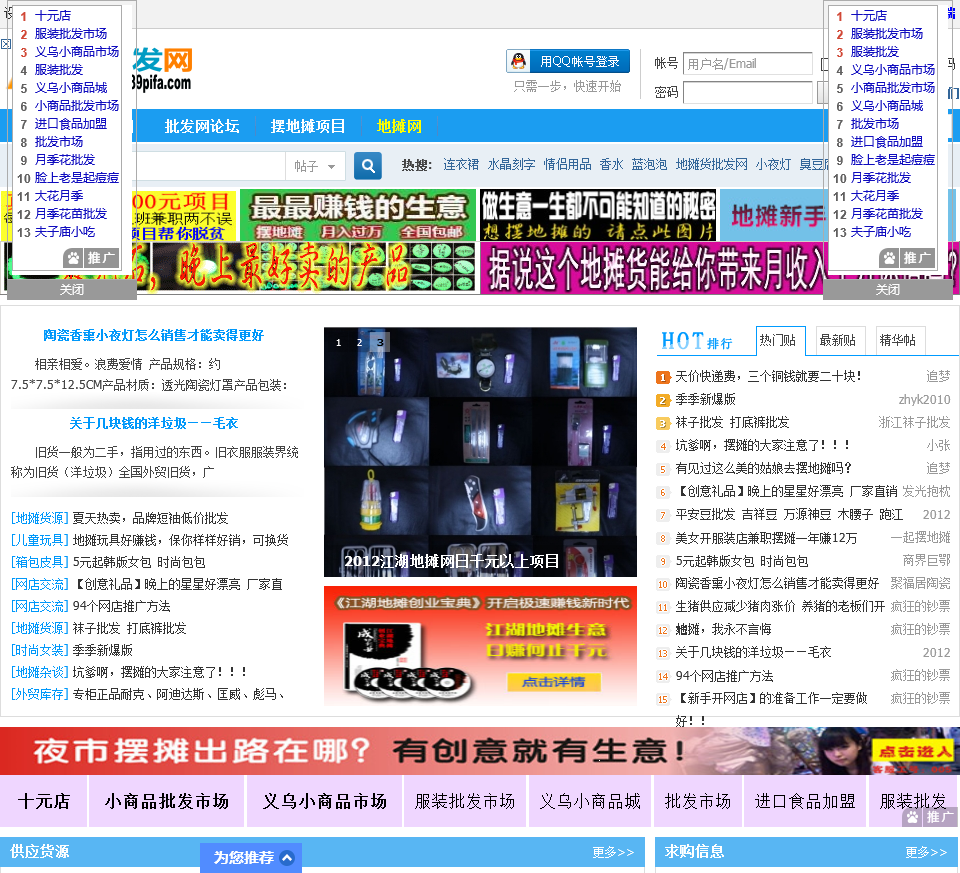Image resolution: width=960 pixels, height=873 pixels.
Task: Click the [箱包皮具] category tag
Action: (40, 562)
